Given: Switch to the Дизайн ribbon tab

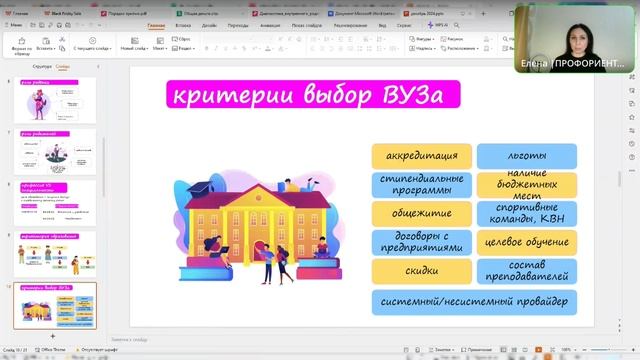Looking at the screenshot, I should click(x=209, y=25).
